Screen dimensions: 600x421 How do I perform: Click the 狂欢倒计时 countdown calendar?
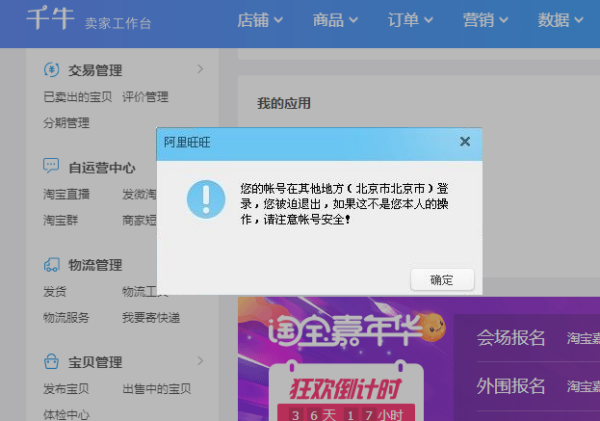click(x=346, y=390)
